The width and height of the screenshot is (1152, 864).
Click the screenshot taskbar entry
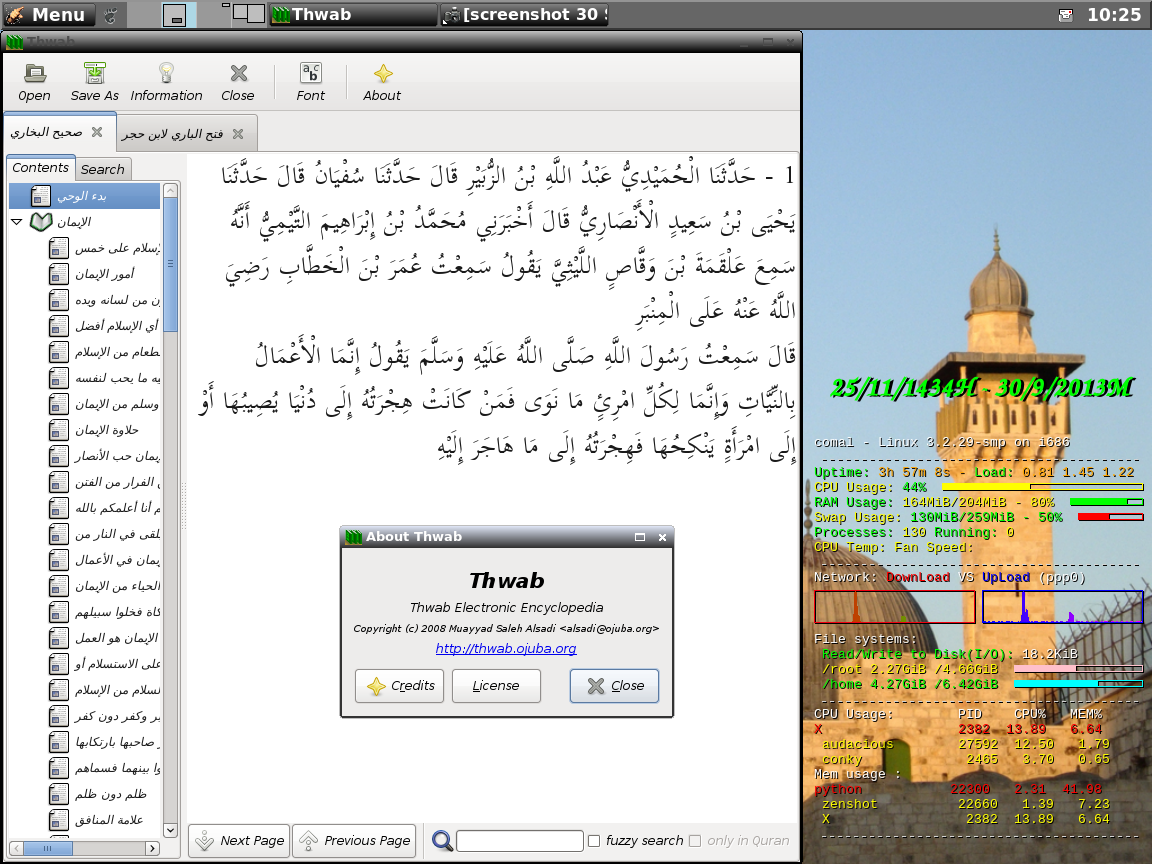[525, 14]
